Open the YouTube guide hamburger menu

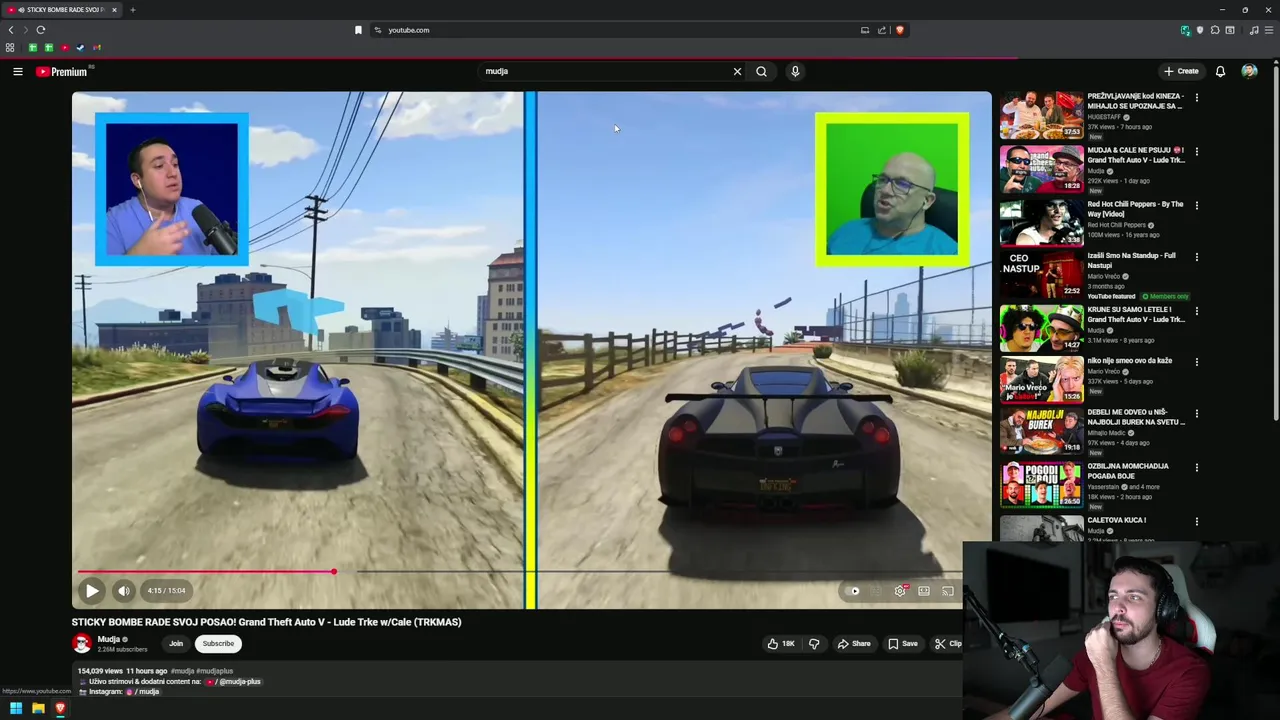(x=18, y=71)
